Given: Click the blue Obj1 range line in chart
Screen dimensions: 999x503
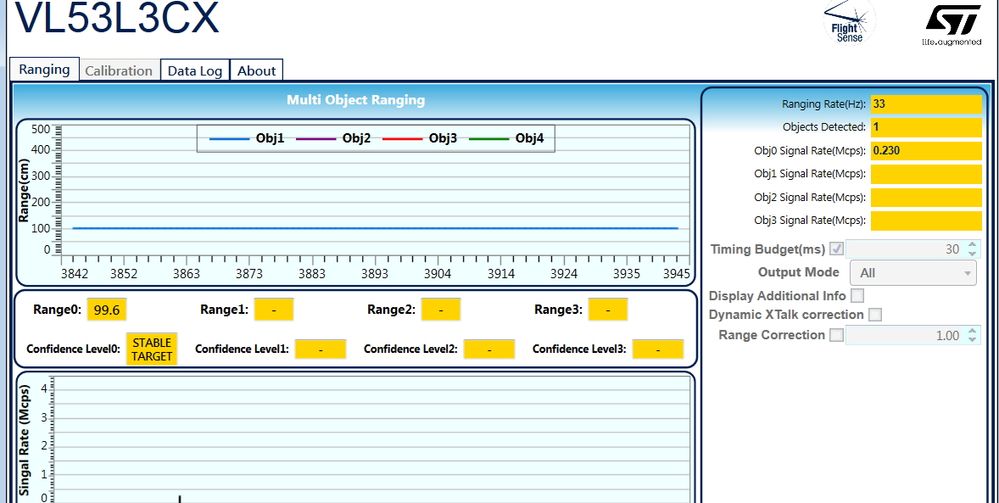Looking at the screenshot, I should [x=375, y=228].
